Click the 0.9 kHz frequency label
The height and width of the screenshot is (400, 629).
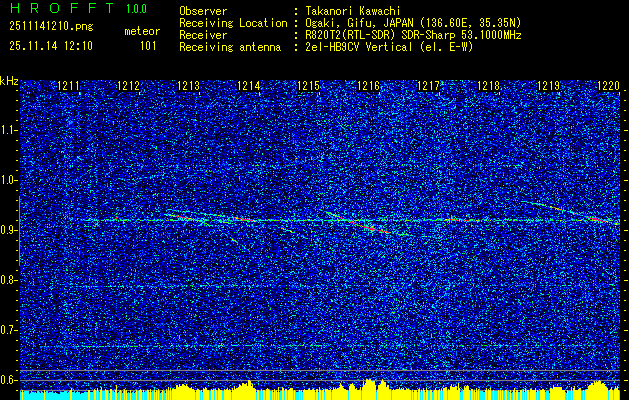[9, 230]
